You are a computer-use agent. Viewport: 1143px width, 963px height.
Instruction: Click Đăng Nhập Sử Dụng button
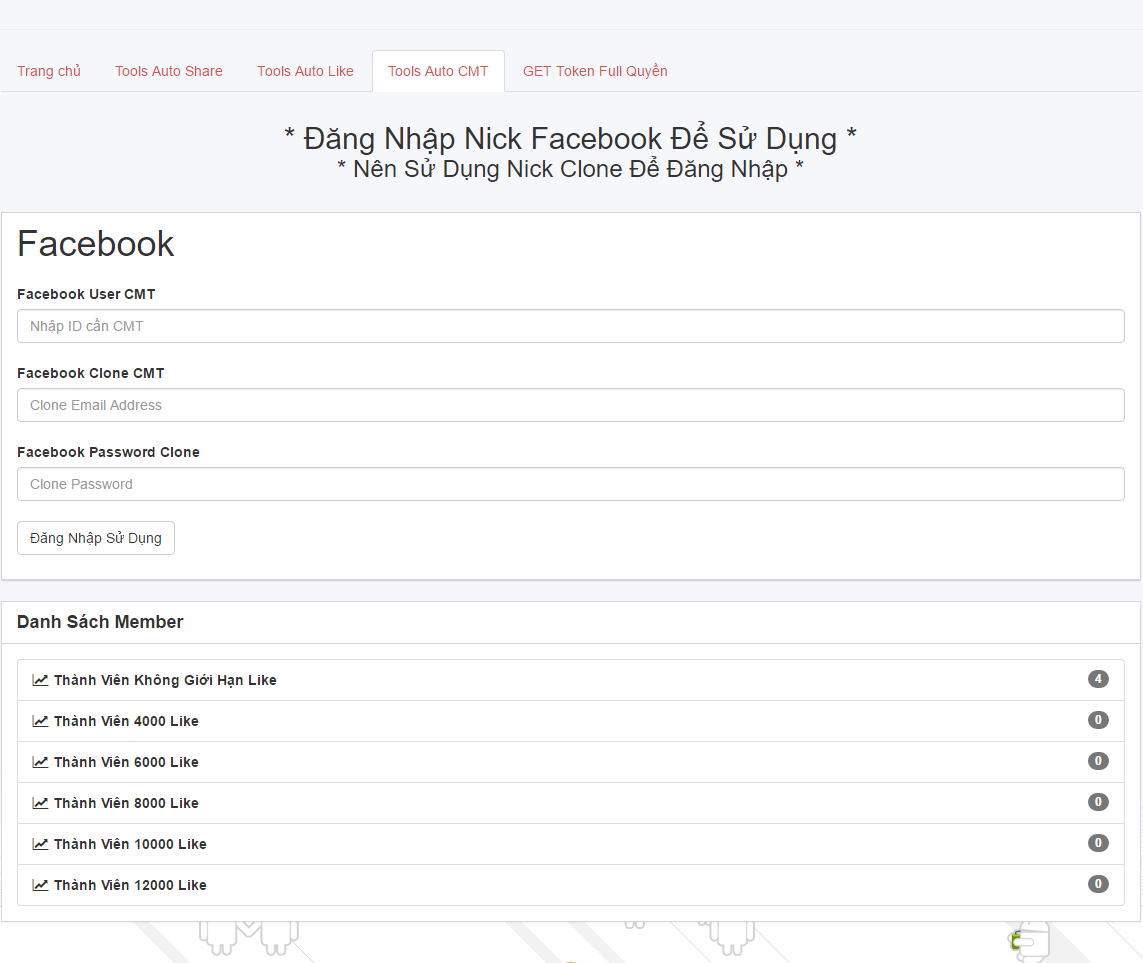tap(95, 538)
